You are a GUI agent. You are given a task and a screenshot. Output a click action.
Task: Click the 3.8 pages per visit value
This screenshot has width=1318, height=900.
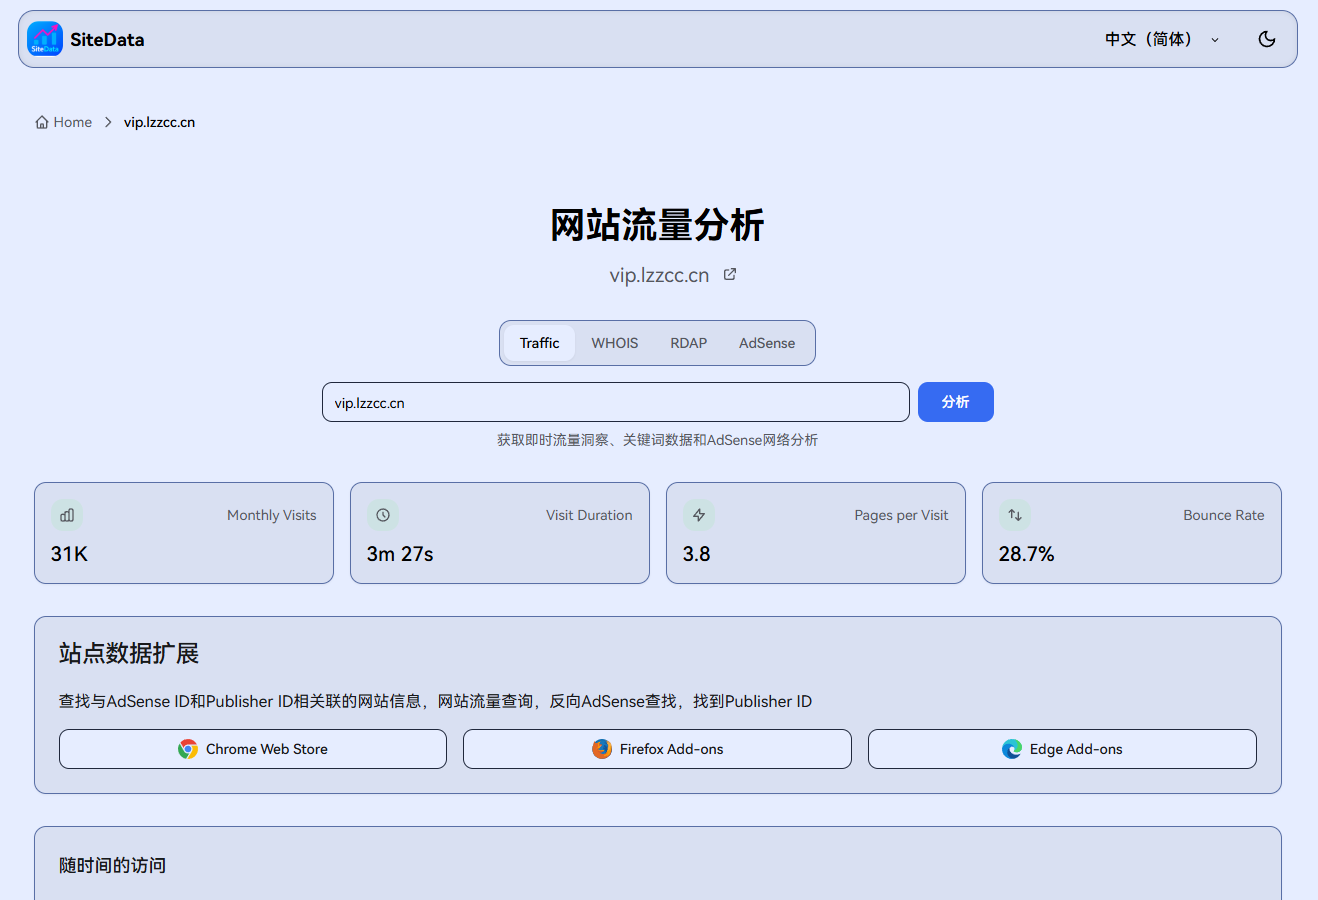(696, 554)
